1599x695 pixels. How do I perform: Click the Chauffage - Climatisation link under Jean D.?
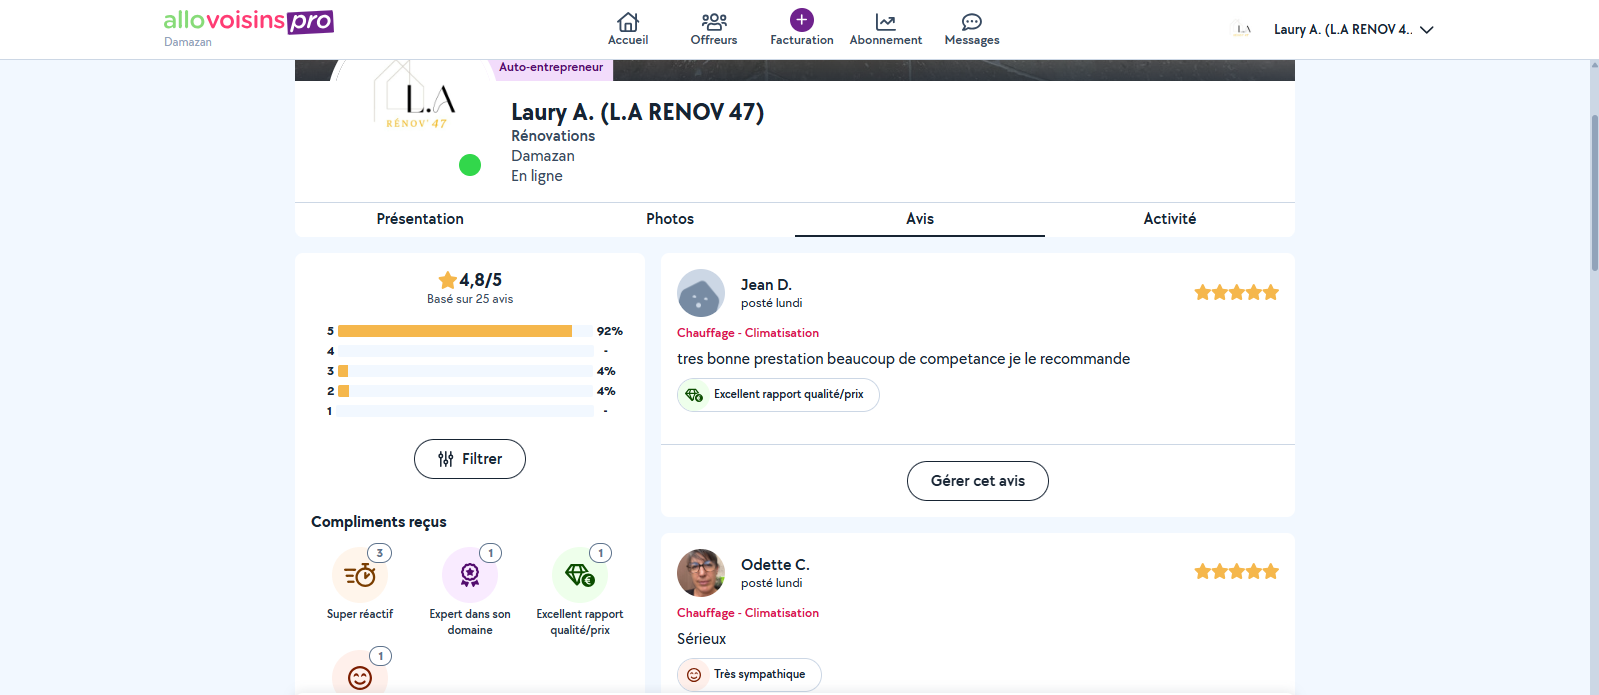pos(748,333)
